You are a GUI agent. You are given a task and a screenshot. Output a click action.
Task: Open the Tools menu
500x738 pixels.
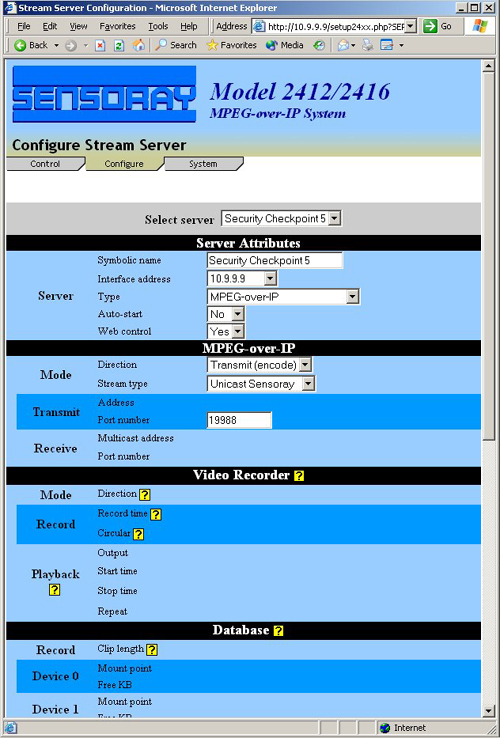158,26
